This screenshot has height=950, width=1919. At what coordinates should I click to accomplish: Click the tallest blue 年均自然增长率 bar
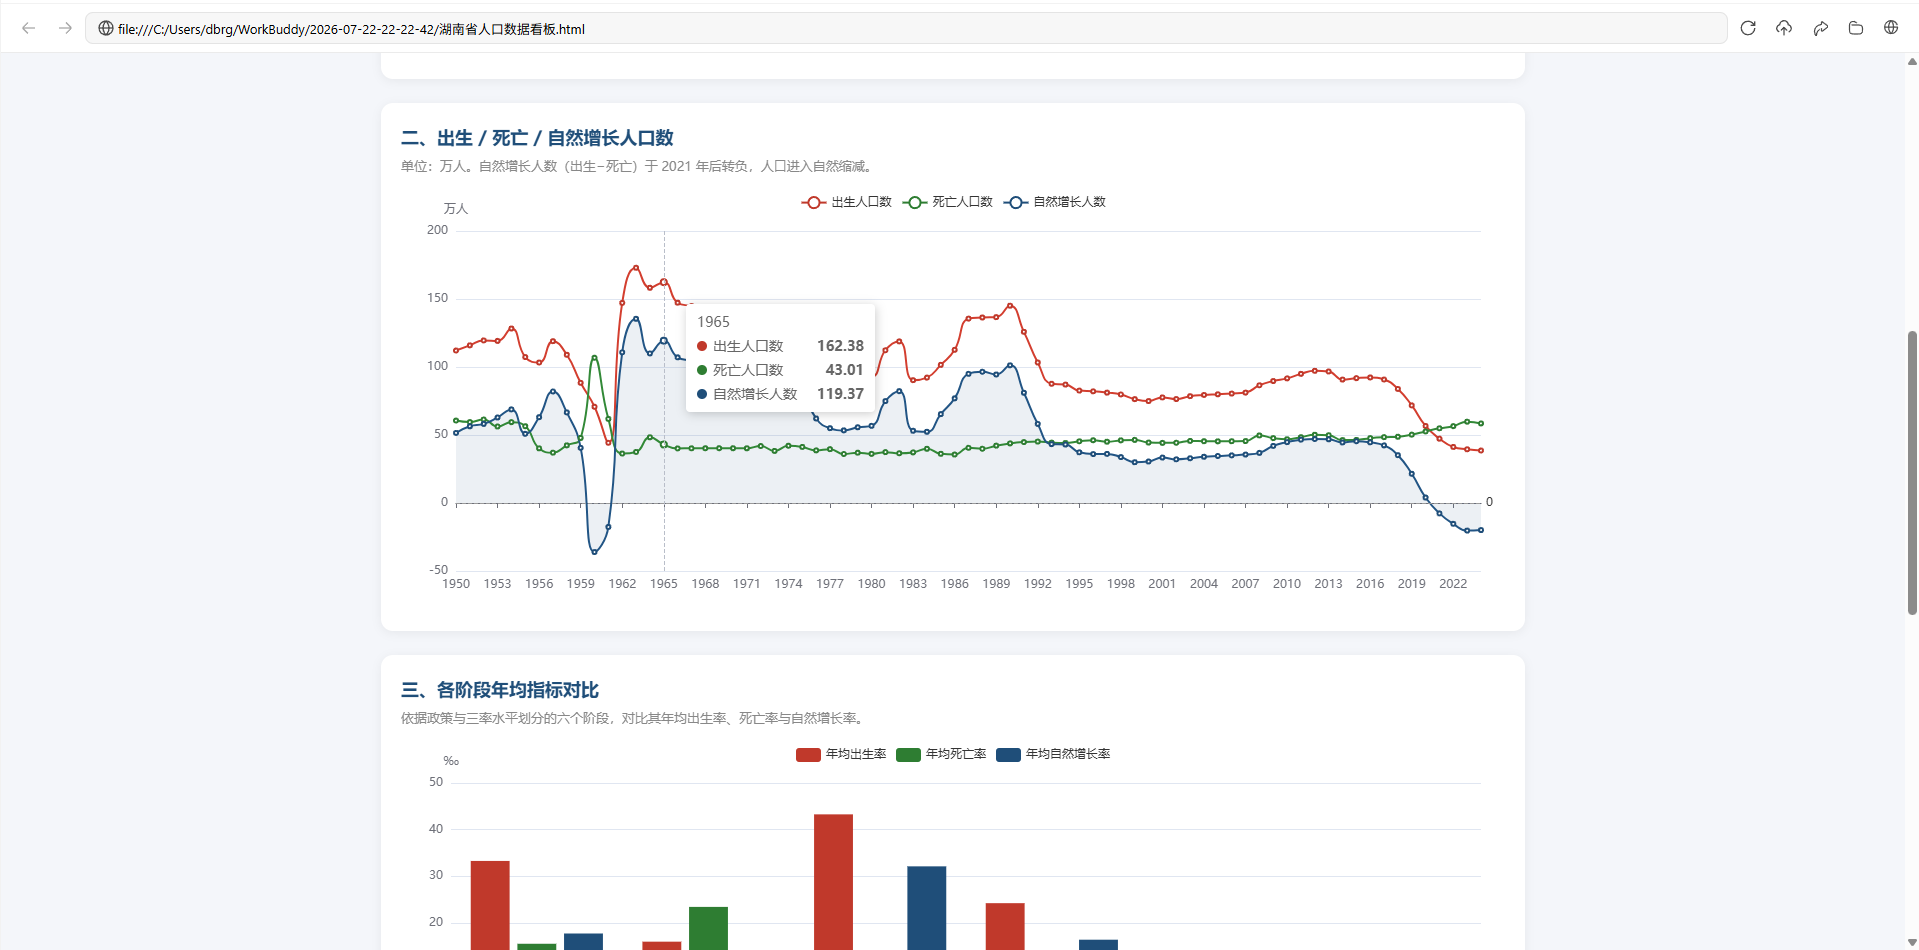coord(926,908)
